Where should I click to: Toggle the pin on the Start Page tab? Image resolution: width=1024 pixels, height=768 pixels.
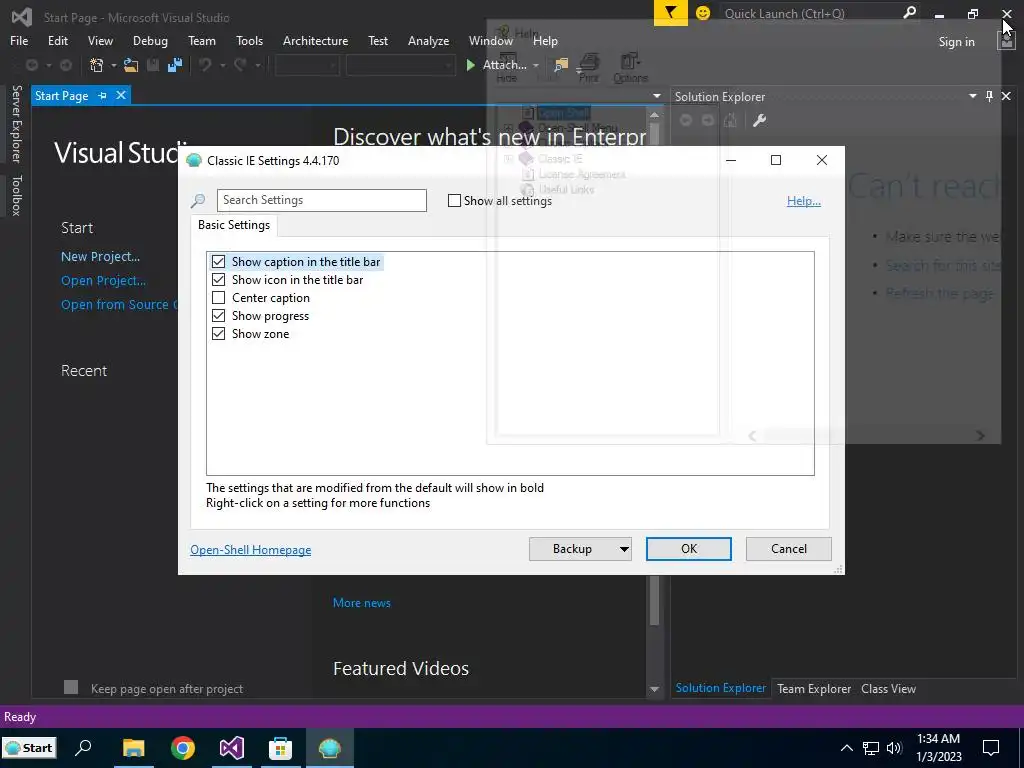[102, 96]
